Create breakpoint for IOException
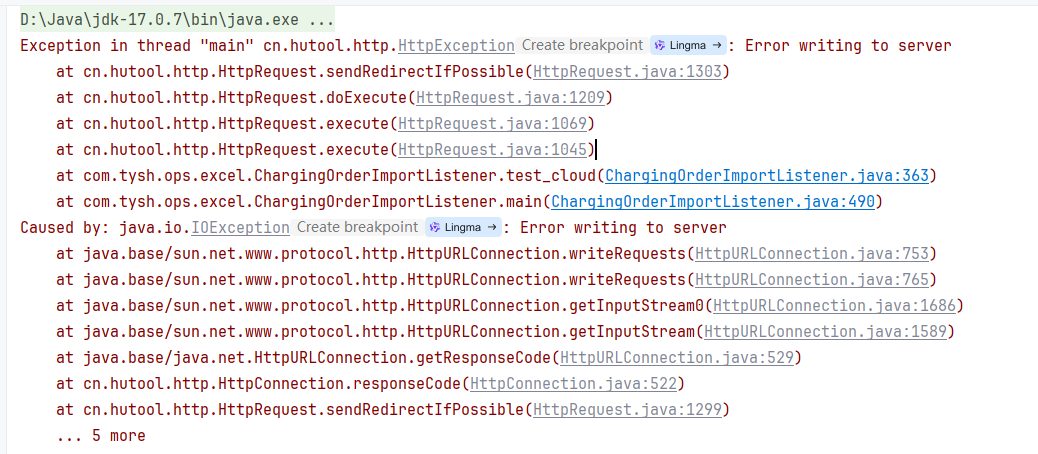 tap(357, 227)
